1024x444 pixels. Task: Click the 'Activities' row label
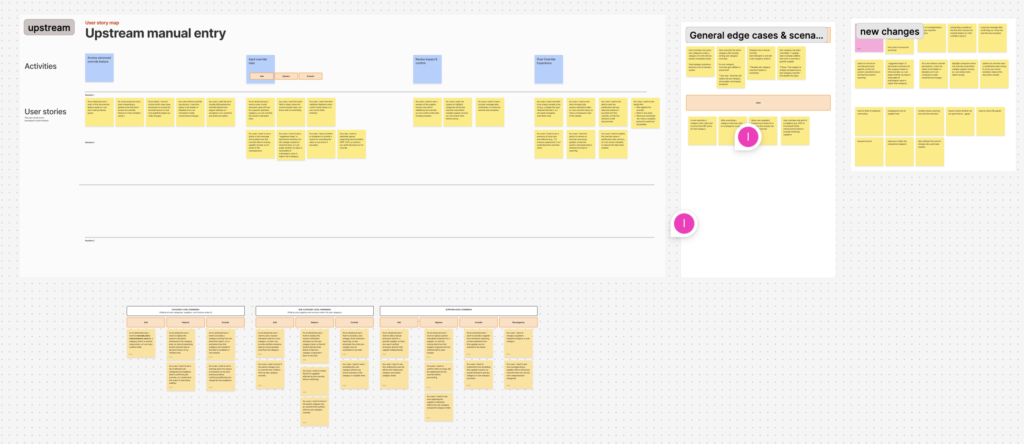click(x=41, y=66)
